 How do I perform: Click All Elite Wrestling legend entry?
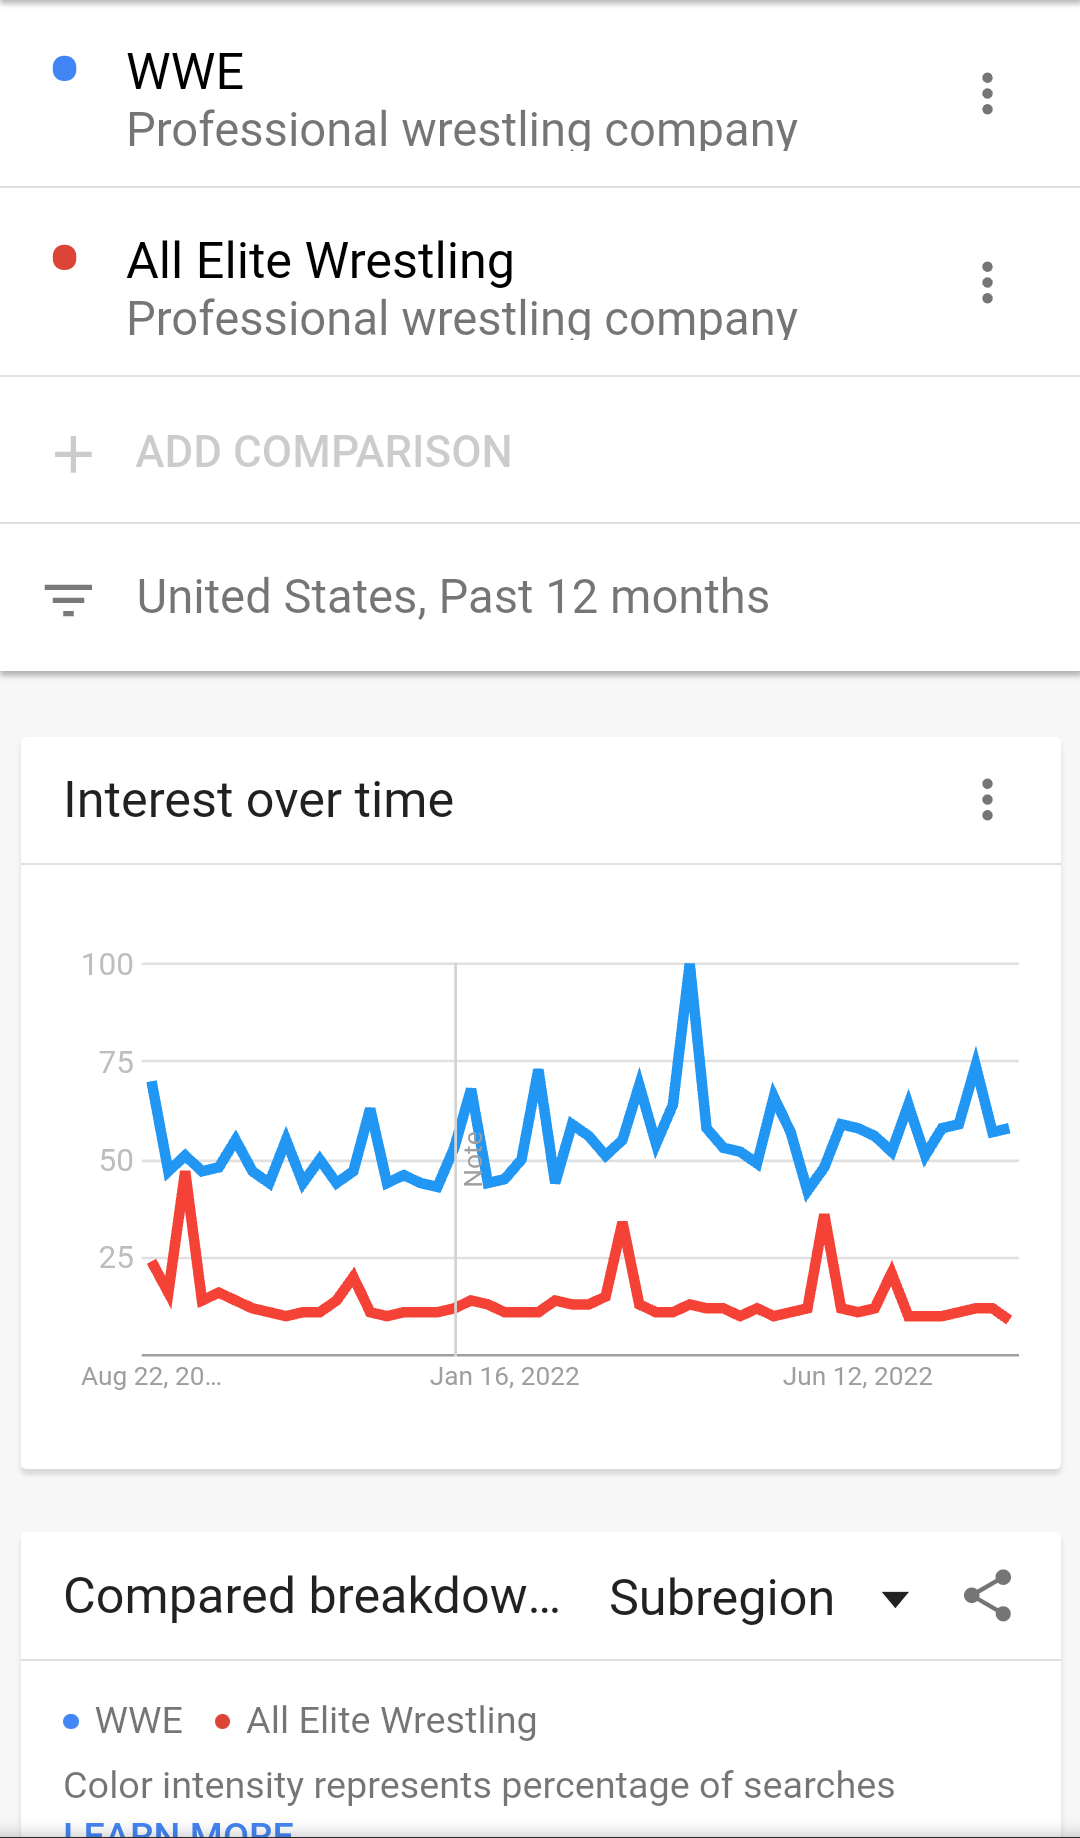pyautogui.click(x=376, y=1721)
